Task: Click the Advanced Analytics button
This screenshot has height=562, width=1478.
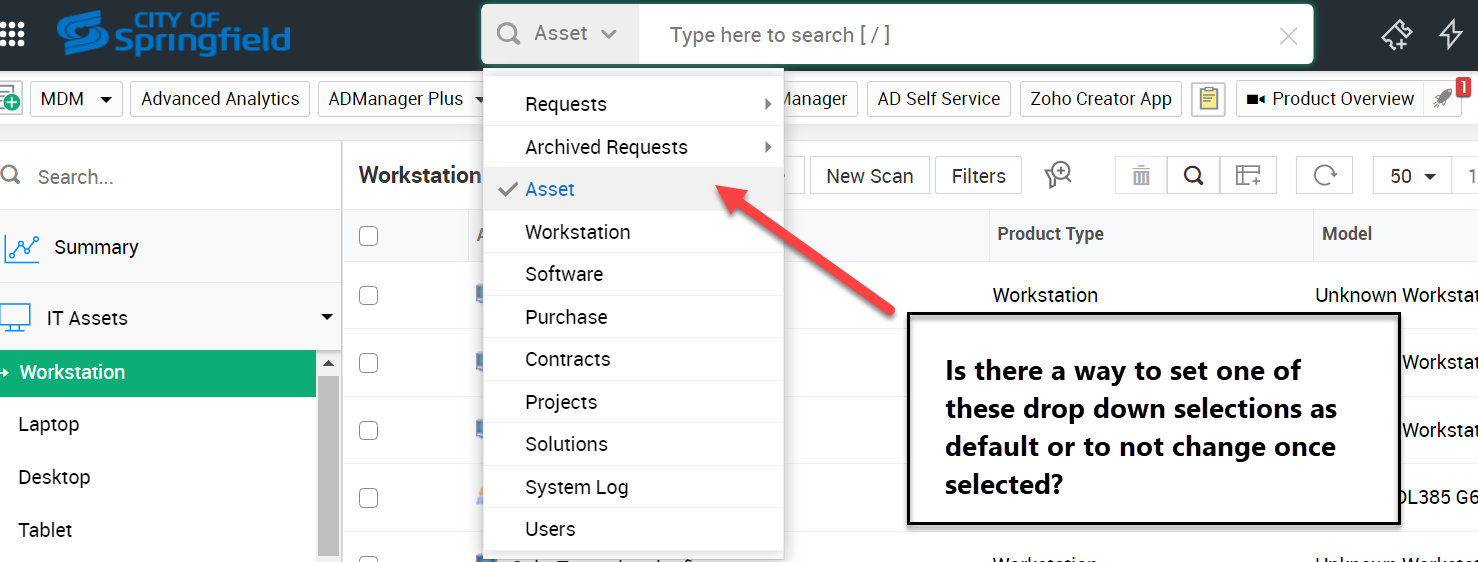Action: [220, 99]
